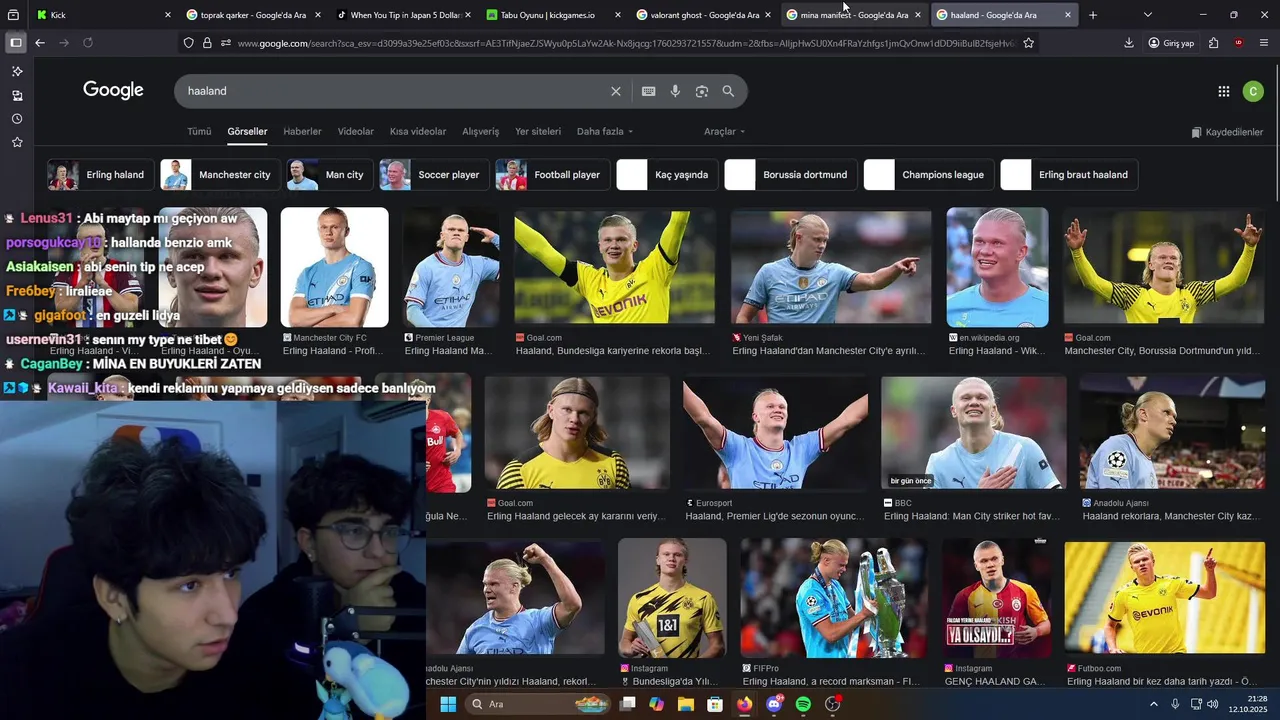Viewport: 1280px width, 720px height.
Task: Open a new tab with the plus button
Action: tap(1093, 15)
